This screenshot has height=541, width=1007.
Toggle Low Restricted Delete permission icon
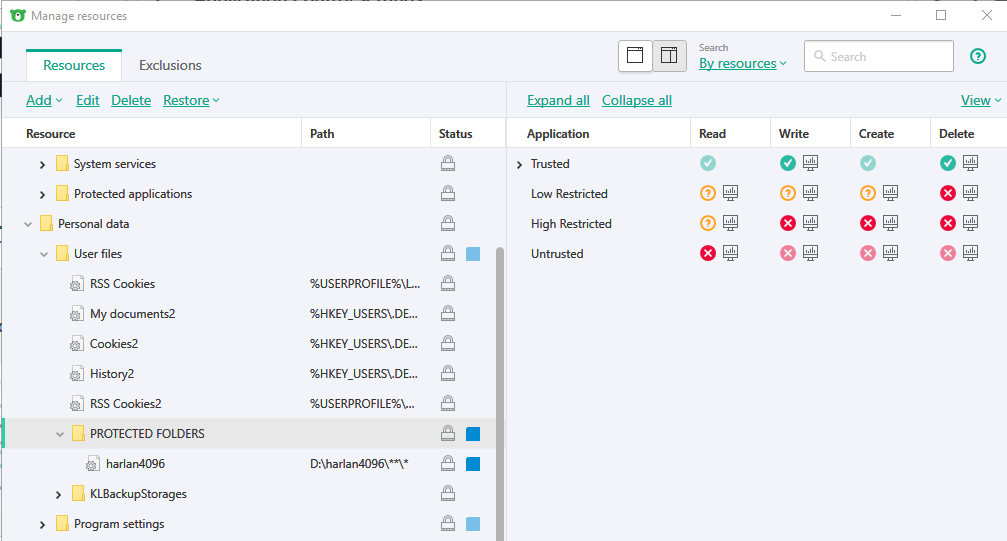pyautogui.click(x=948, y=194)
